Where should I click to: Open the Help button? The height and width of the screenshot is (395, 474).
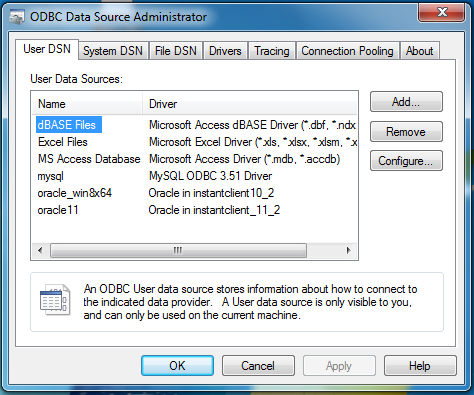click(x=420, y=366)
